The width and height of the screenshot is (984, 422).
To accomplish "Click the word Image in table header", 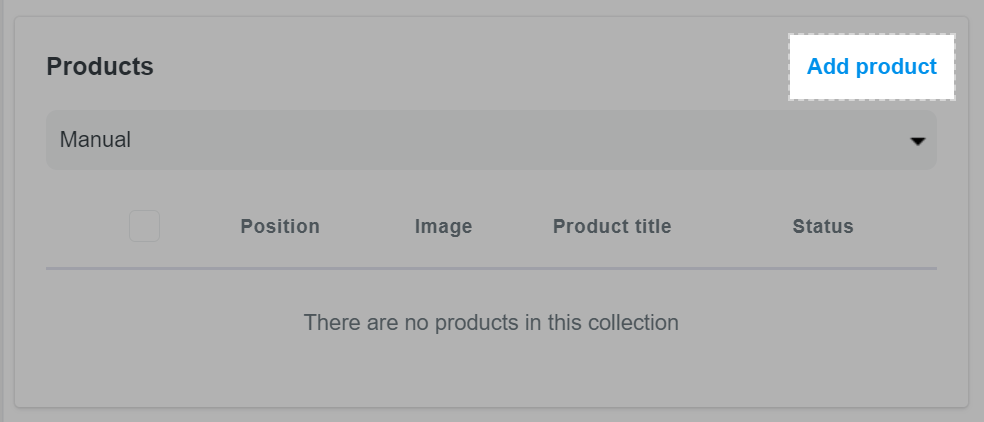I will tap(443, 226).
